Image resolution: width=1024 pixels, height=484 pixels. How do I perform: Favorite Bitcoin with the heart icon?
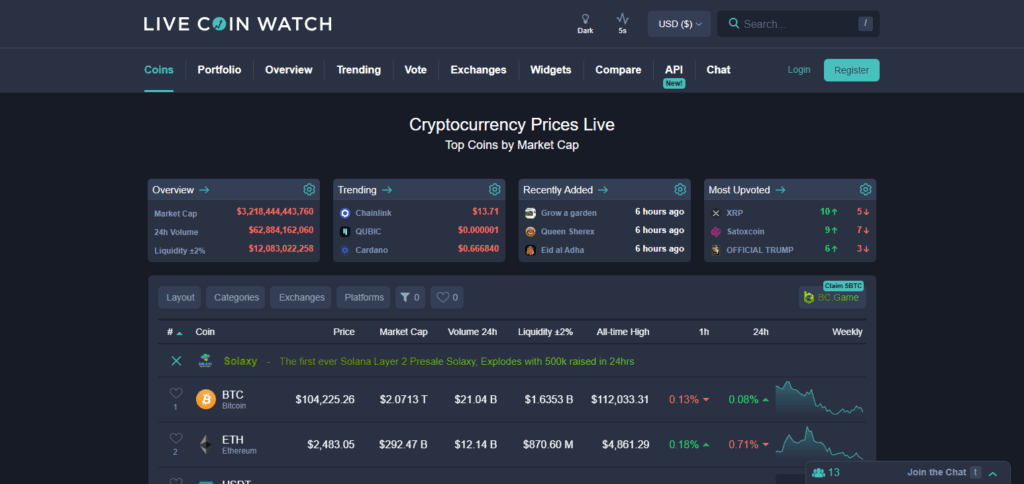(x=176, y=395)
